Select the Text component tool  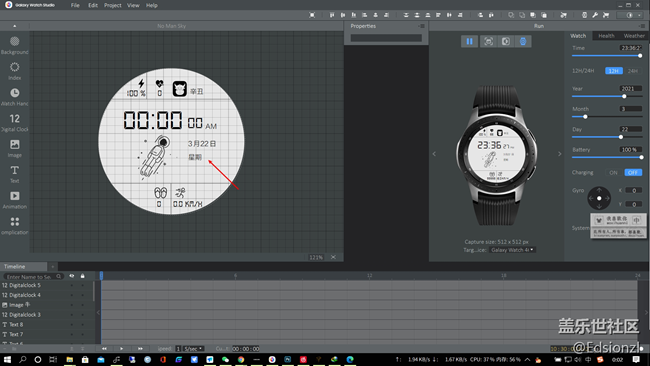point(15,174)
